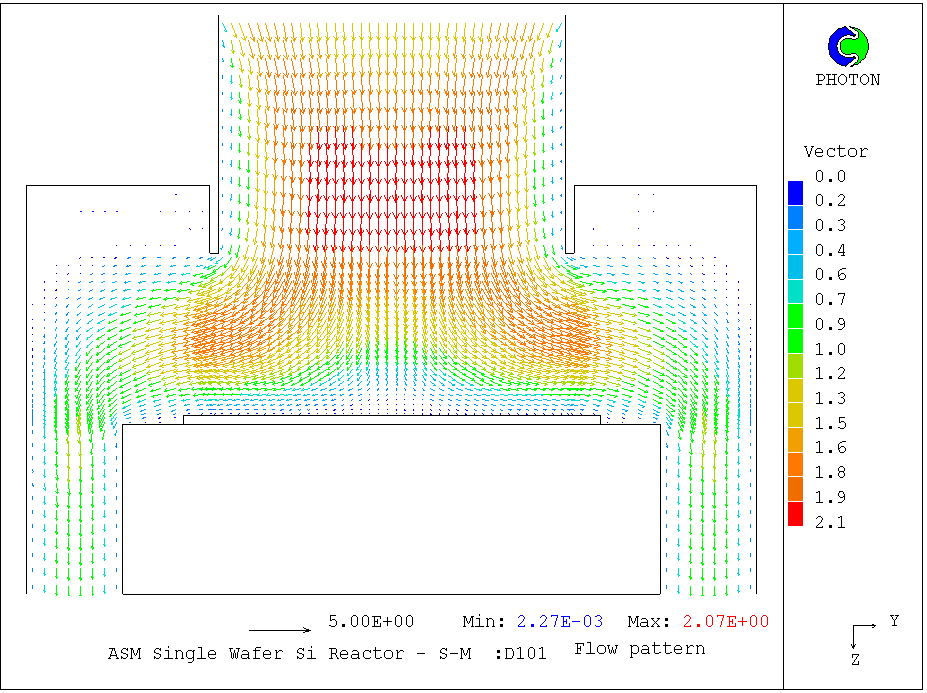
Task: Click the scale value 5.00E+00
Action: point(371,621)
